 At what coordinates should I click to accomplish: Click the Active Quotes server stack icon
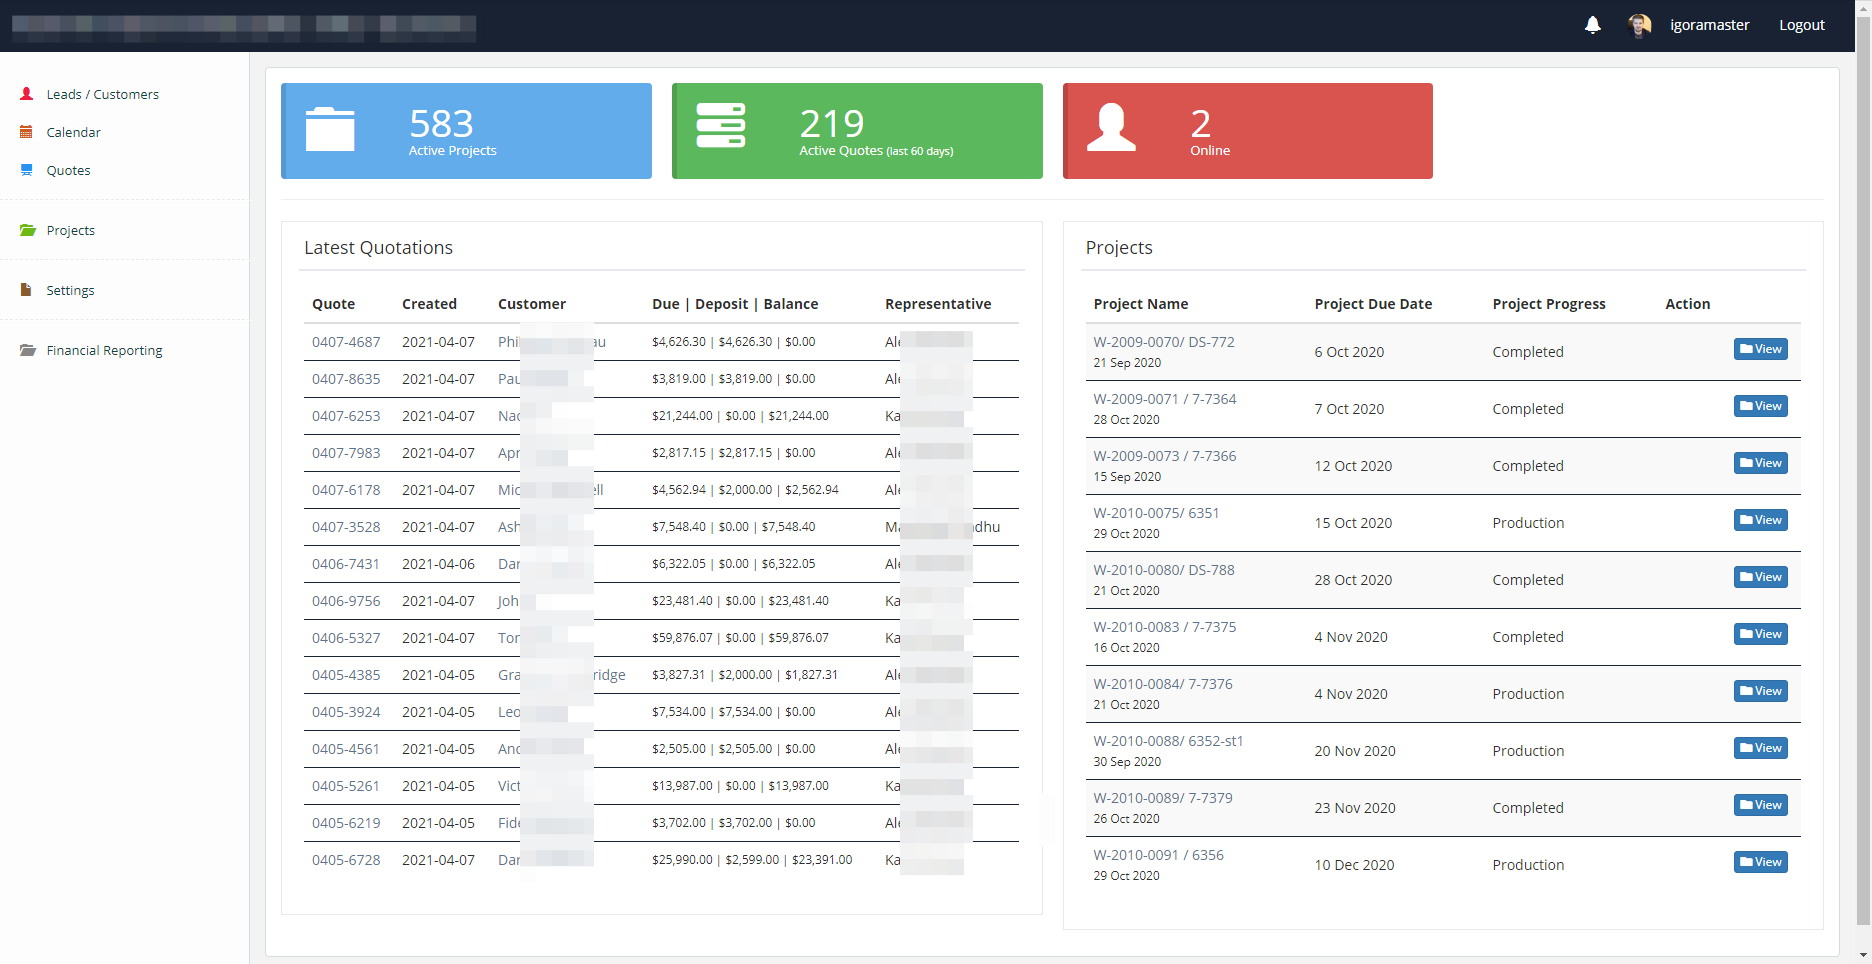coord(720,126)
